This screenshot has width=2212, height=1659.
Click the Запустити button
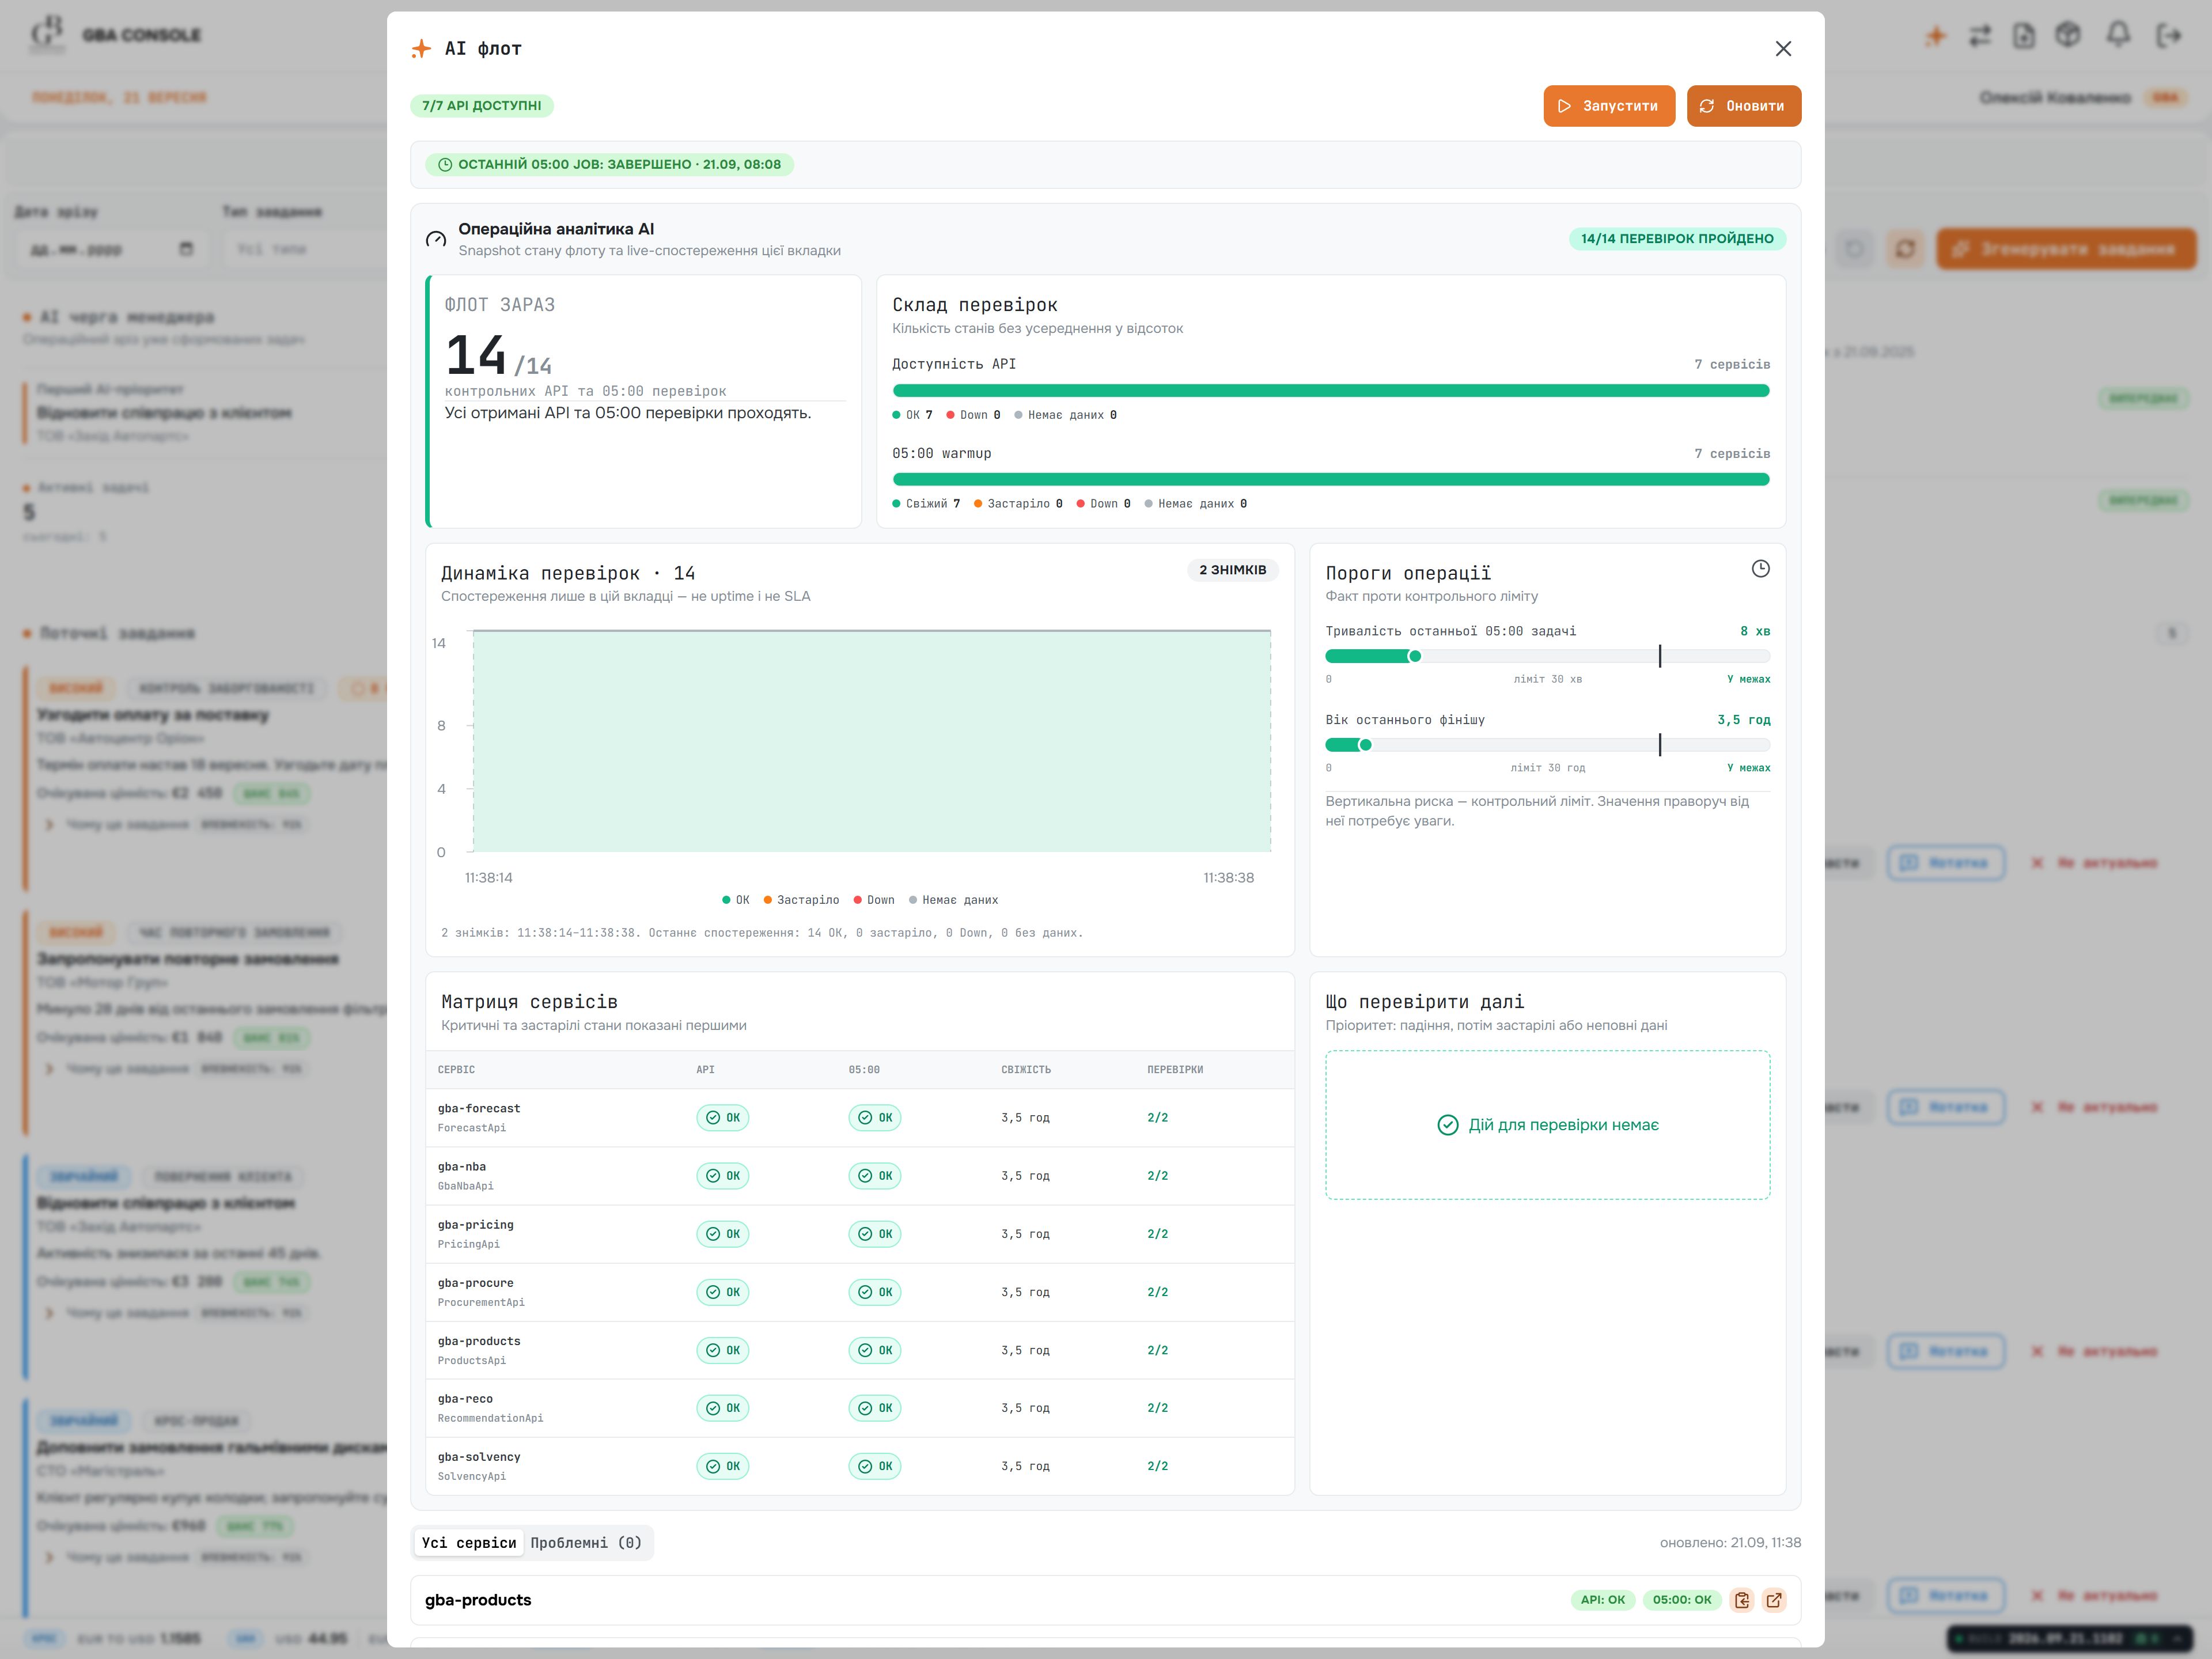pyautogui.click(x=1609, y=106)
